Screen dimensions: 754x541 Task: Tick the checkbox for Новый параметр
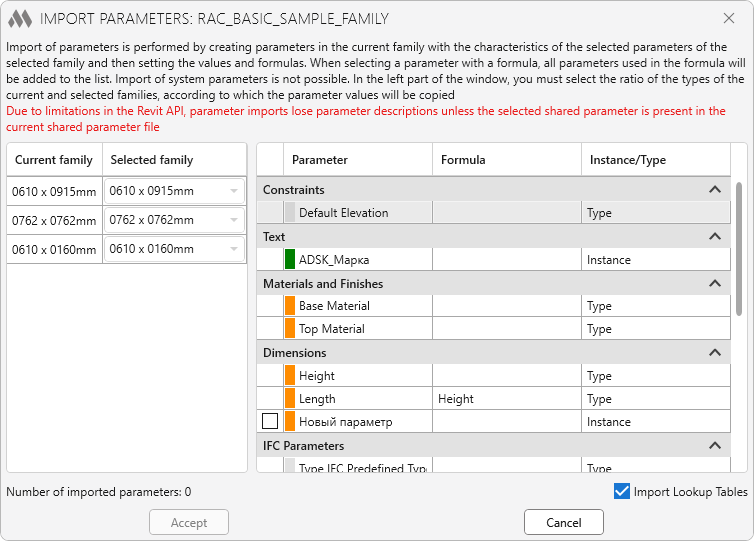(x=270, y=421)
